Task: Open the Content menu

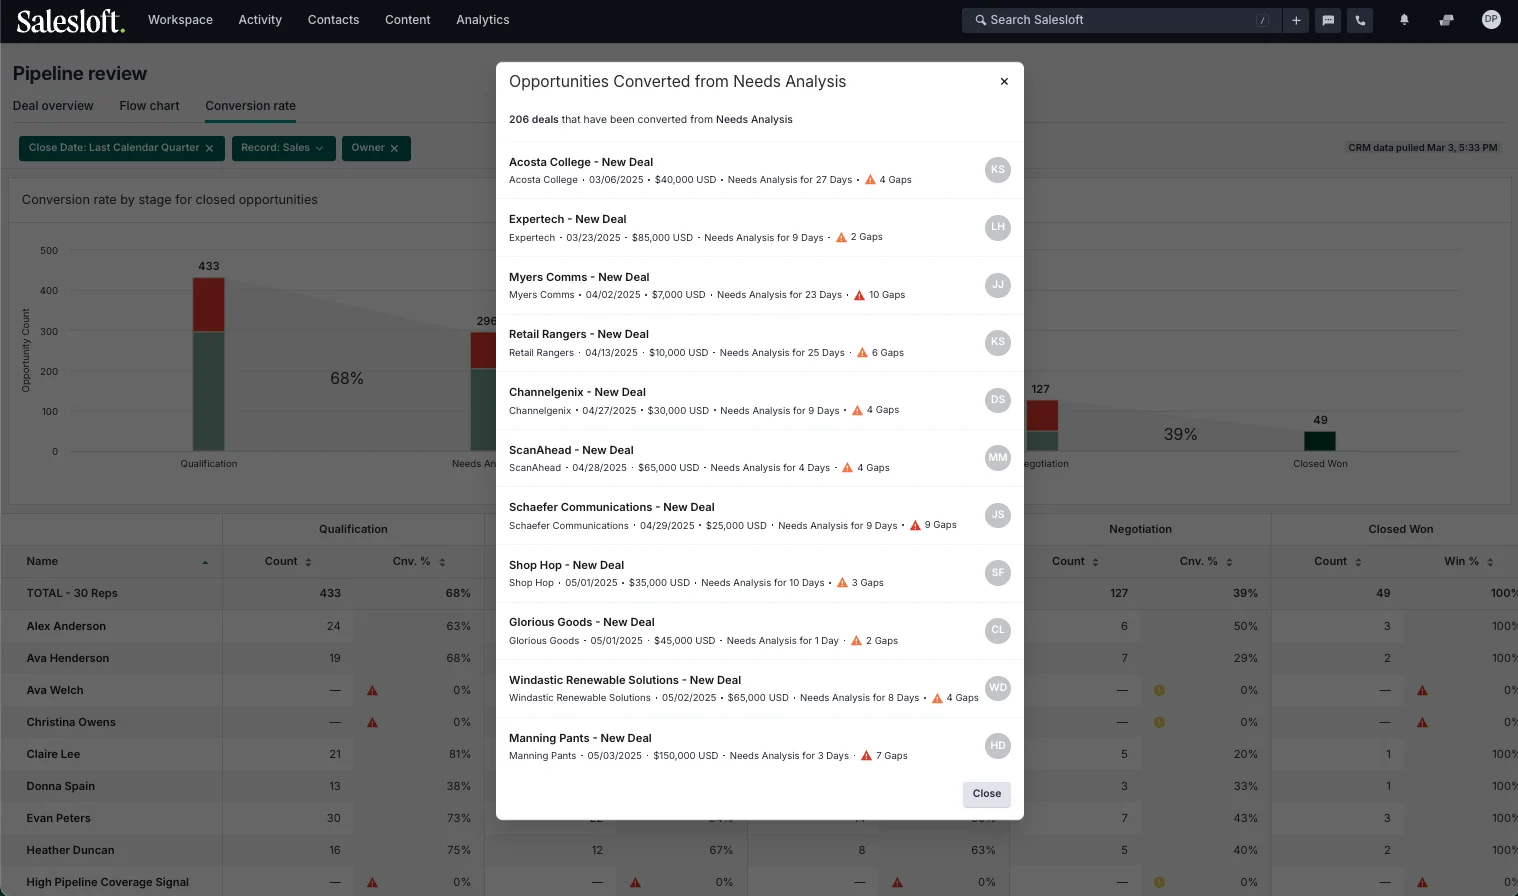Action: pyautogui.click(x=408, y=20)
